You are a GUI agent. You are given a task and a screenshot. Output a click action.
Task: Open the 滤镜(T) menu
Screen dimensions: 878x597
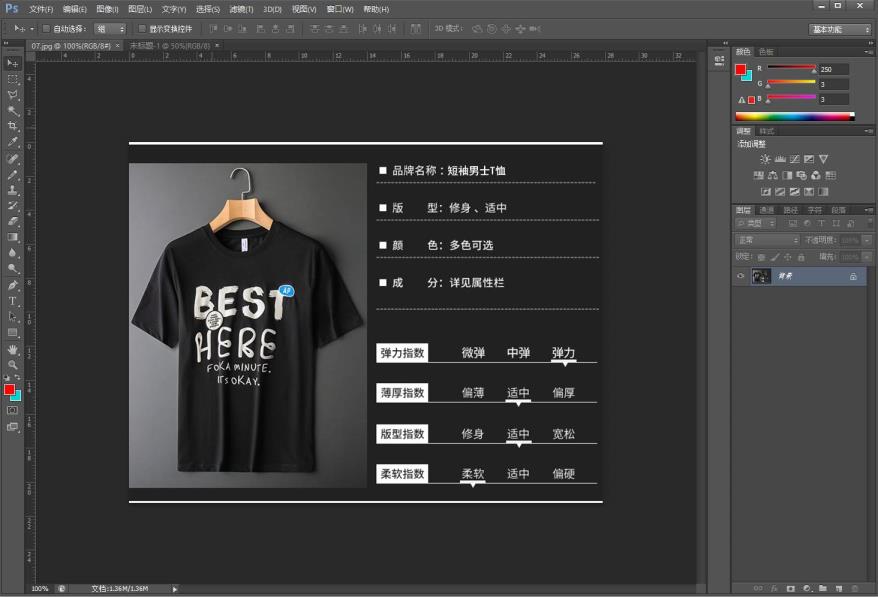coord(241,10)
